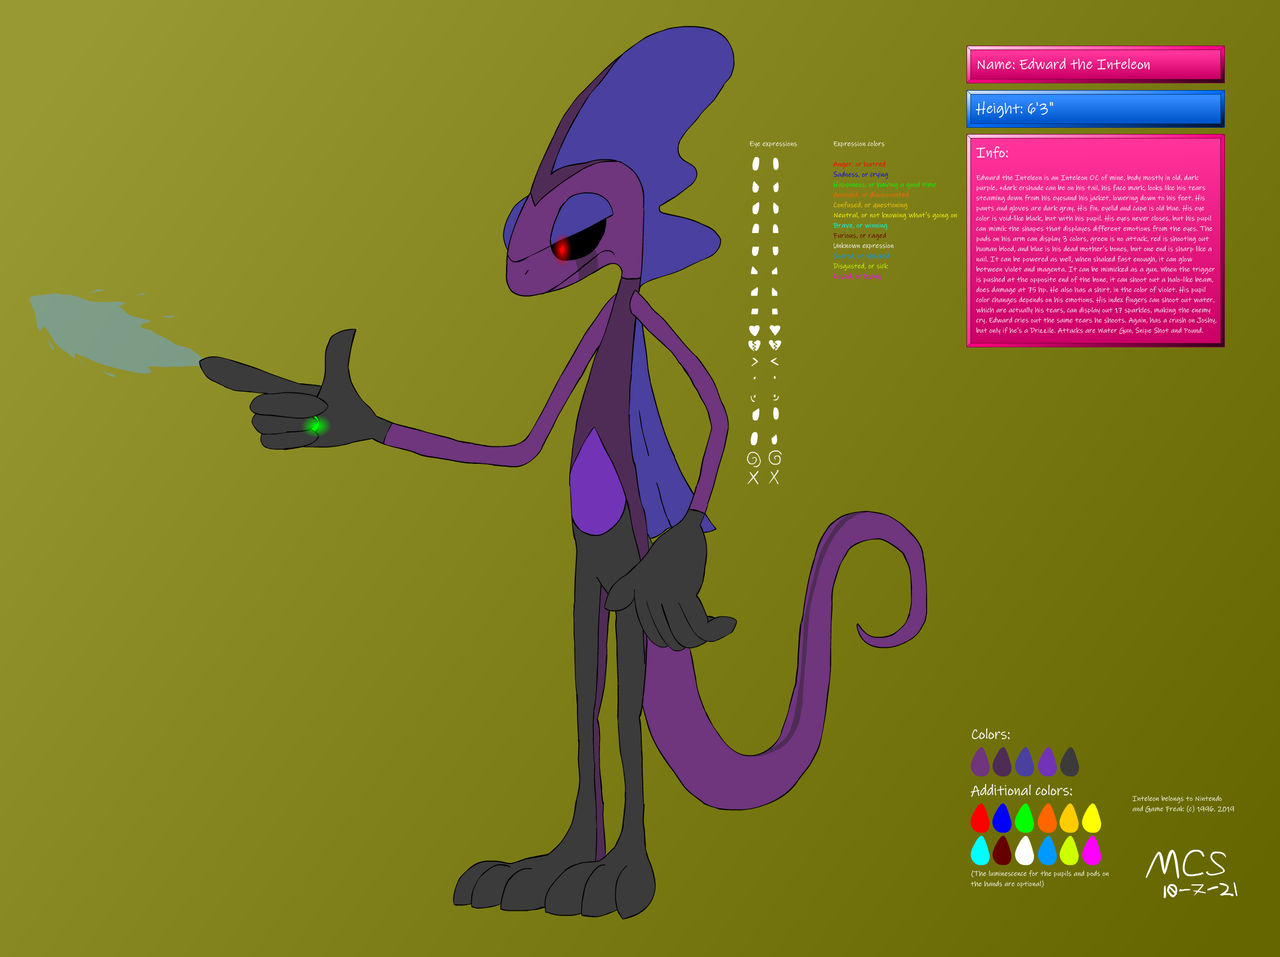Viewport: 1280px width, 957px height.
Task: Click the 'Furious, or raged' line
Action: pyautogui.click(x=860, y=235)
